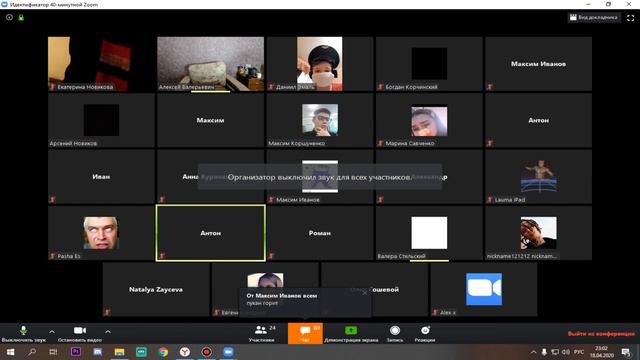Select Алексей Валерьевич video tile
The width and height of the screenshot is (640, 360).
[211, 64]
